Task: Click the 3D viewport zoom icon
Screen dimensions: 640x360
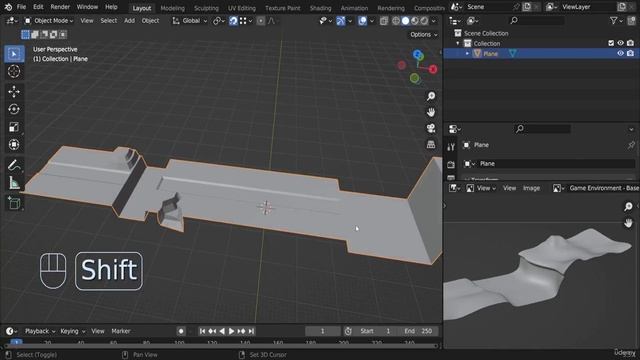Action: [x=431, y=96]
